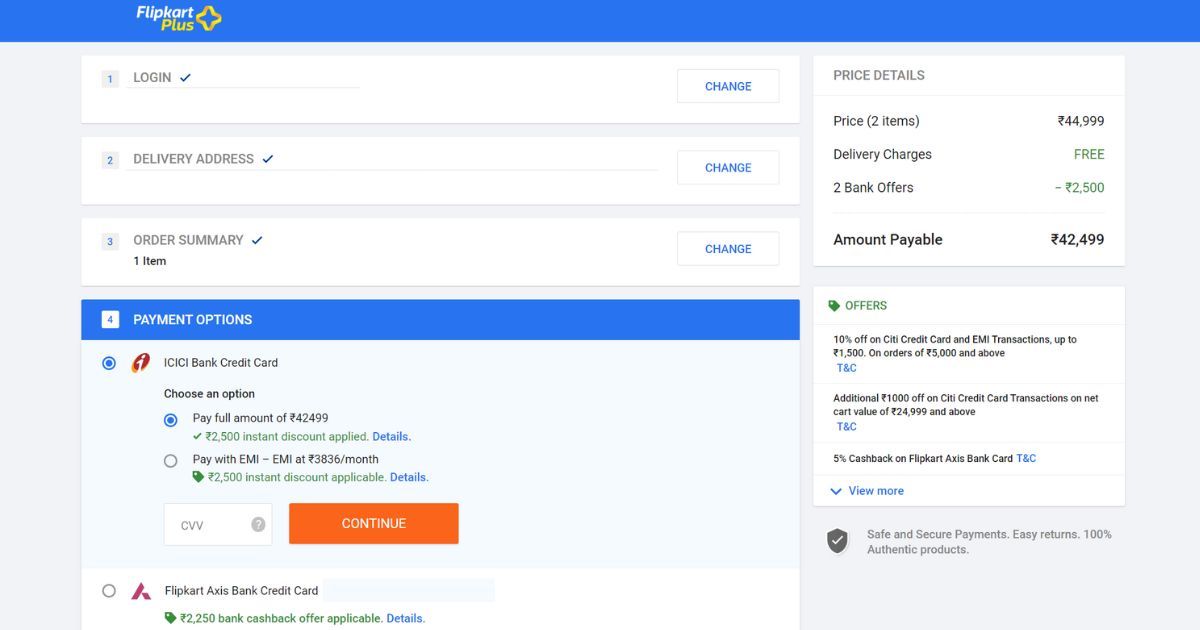Click the Price (2 items) label
The width and height of the screenshot is (1200, 630).
tap(876, 121)
